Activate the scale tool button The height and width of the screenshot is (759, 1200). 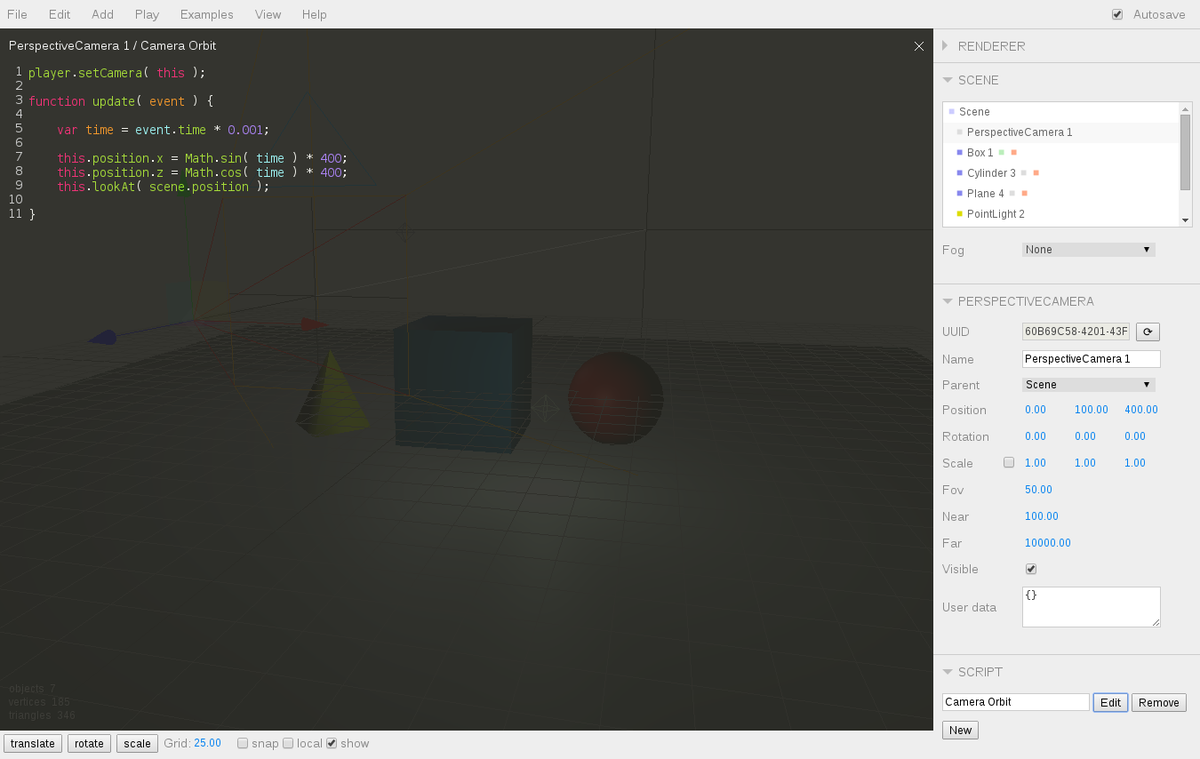137,743
